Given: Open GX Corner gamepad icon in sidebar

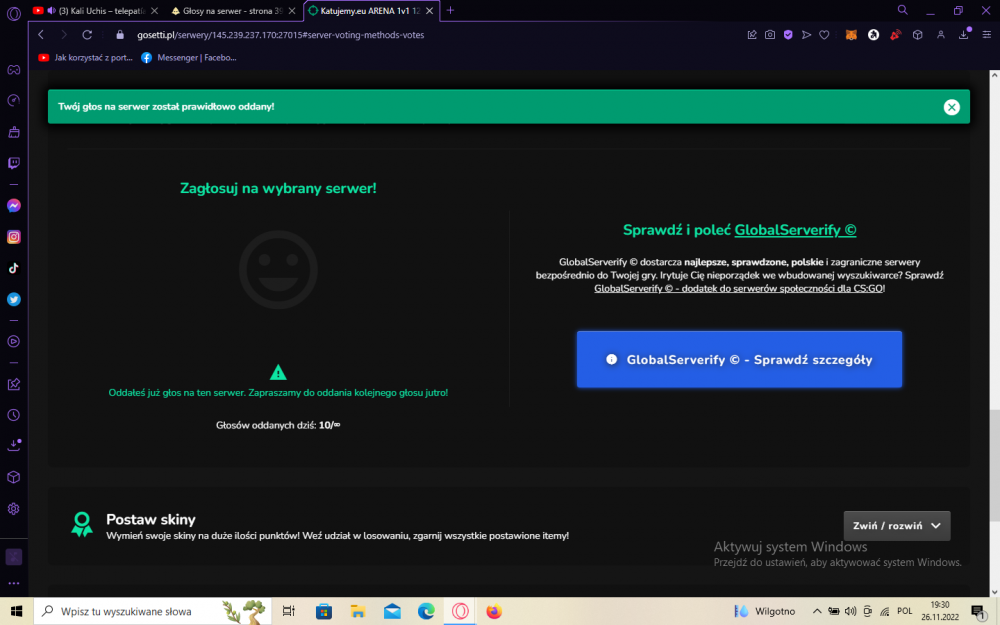Looking at the screenshot, I should 13,70.
